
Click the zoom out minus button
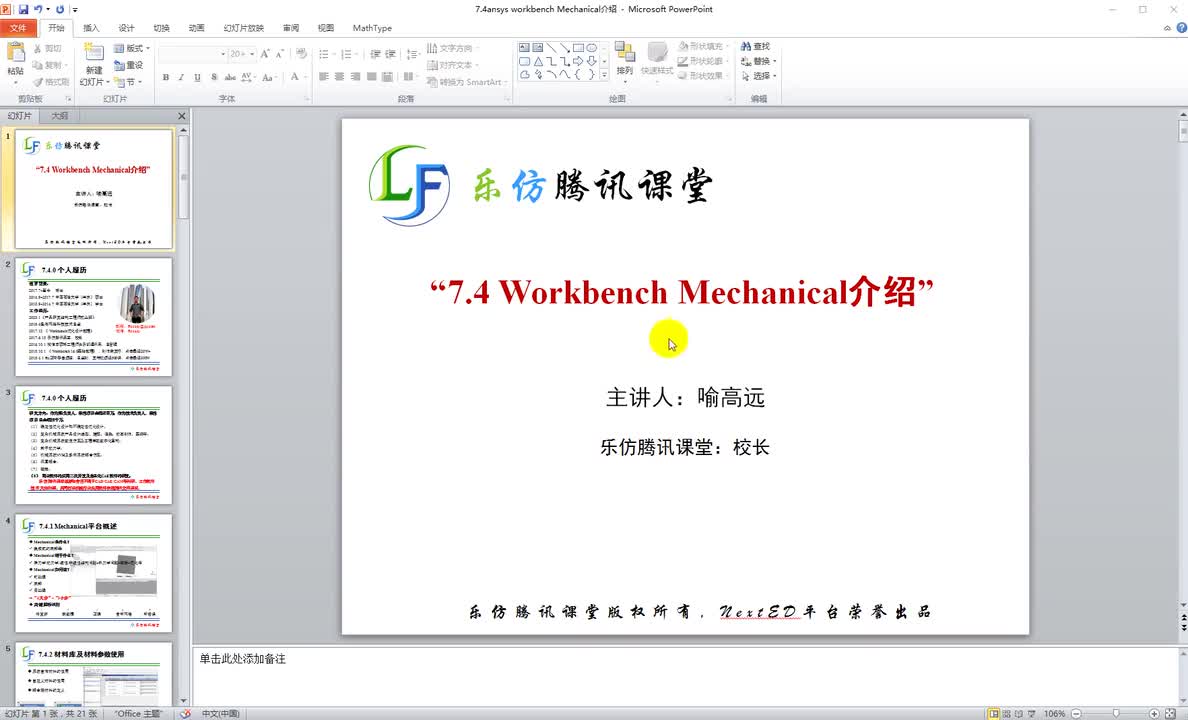click(x=1076, y=713)
